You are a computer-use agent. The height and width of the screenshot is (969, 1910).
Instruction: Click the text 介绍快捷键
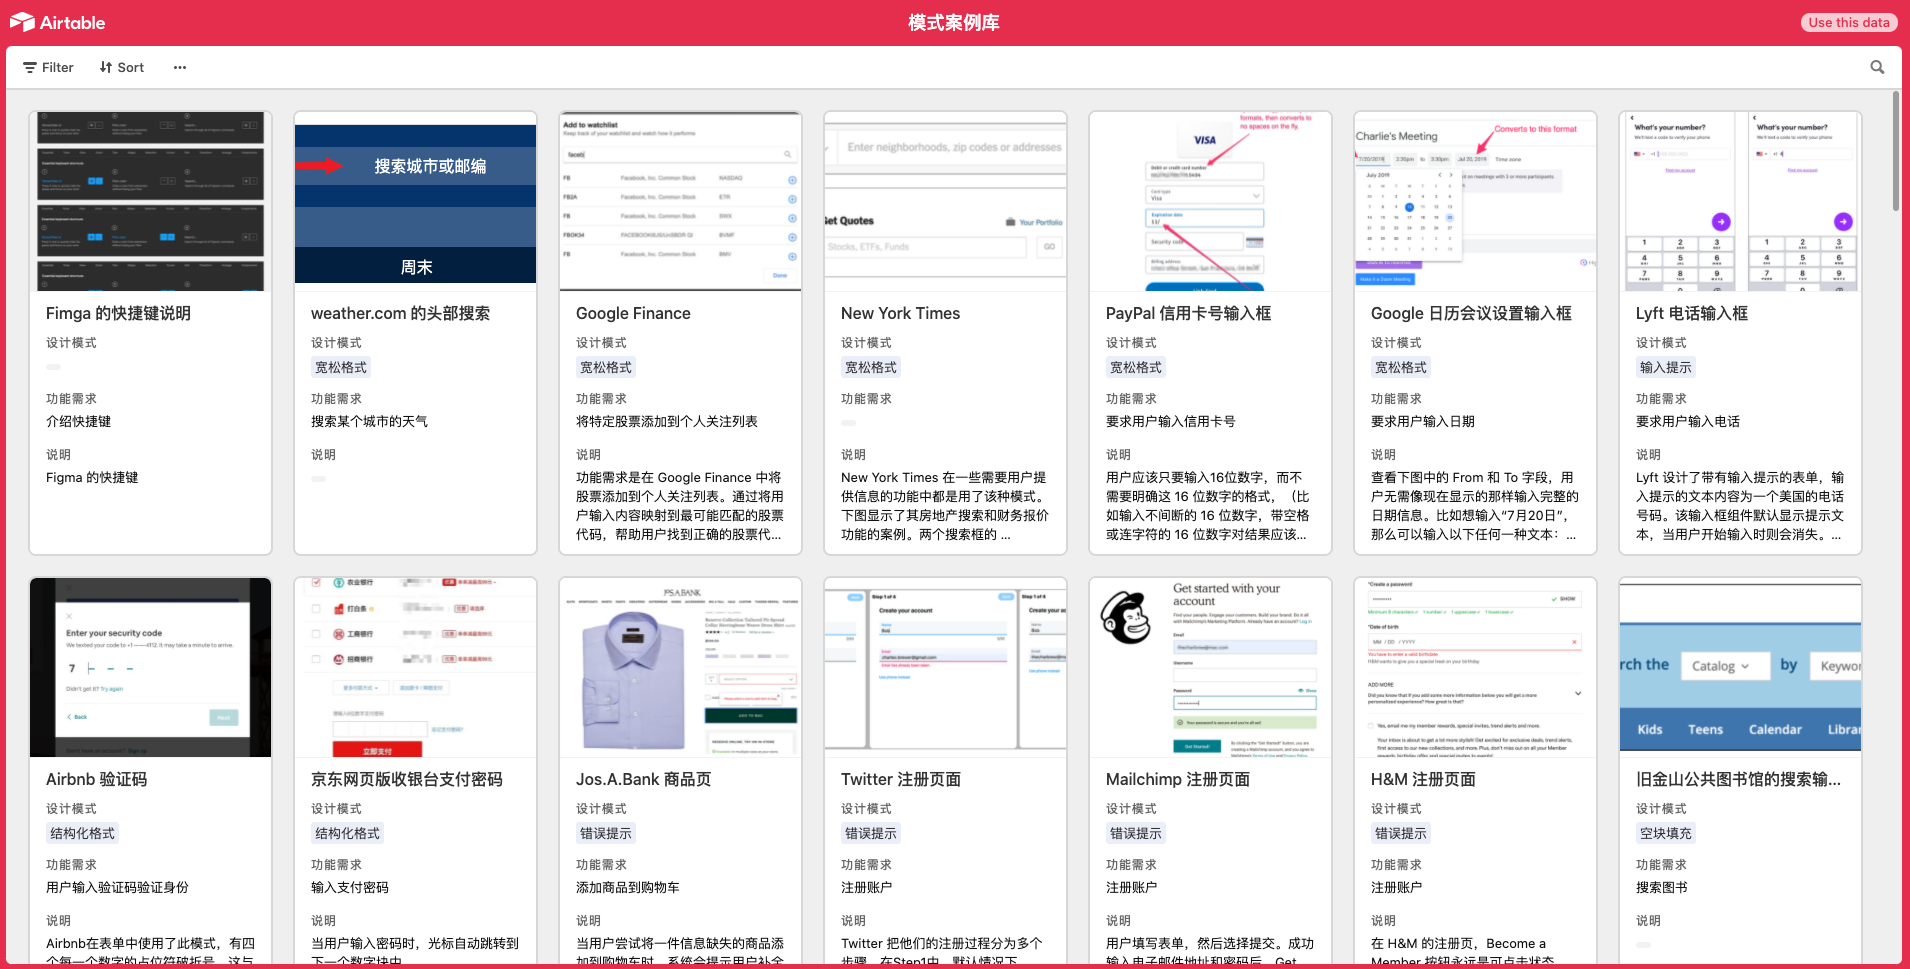pos(79,421)
